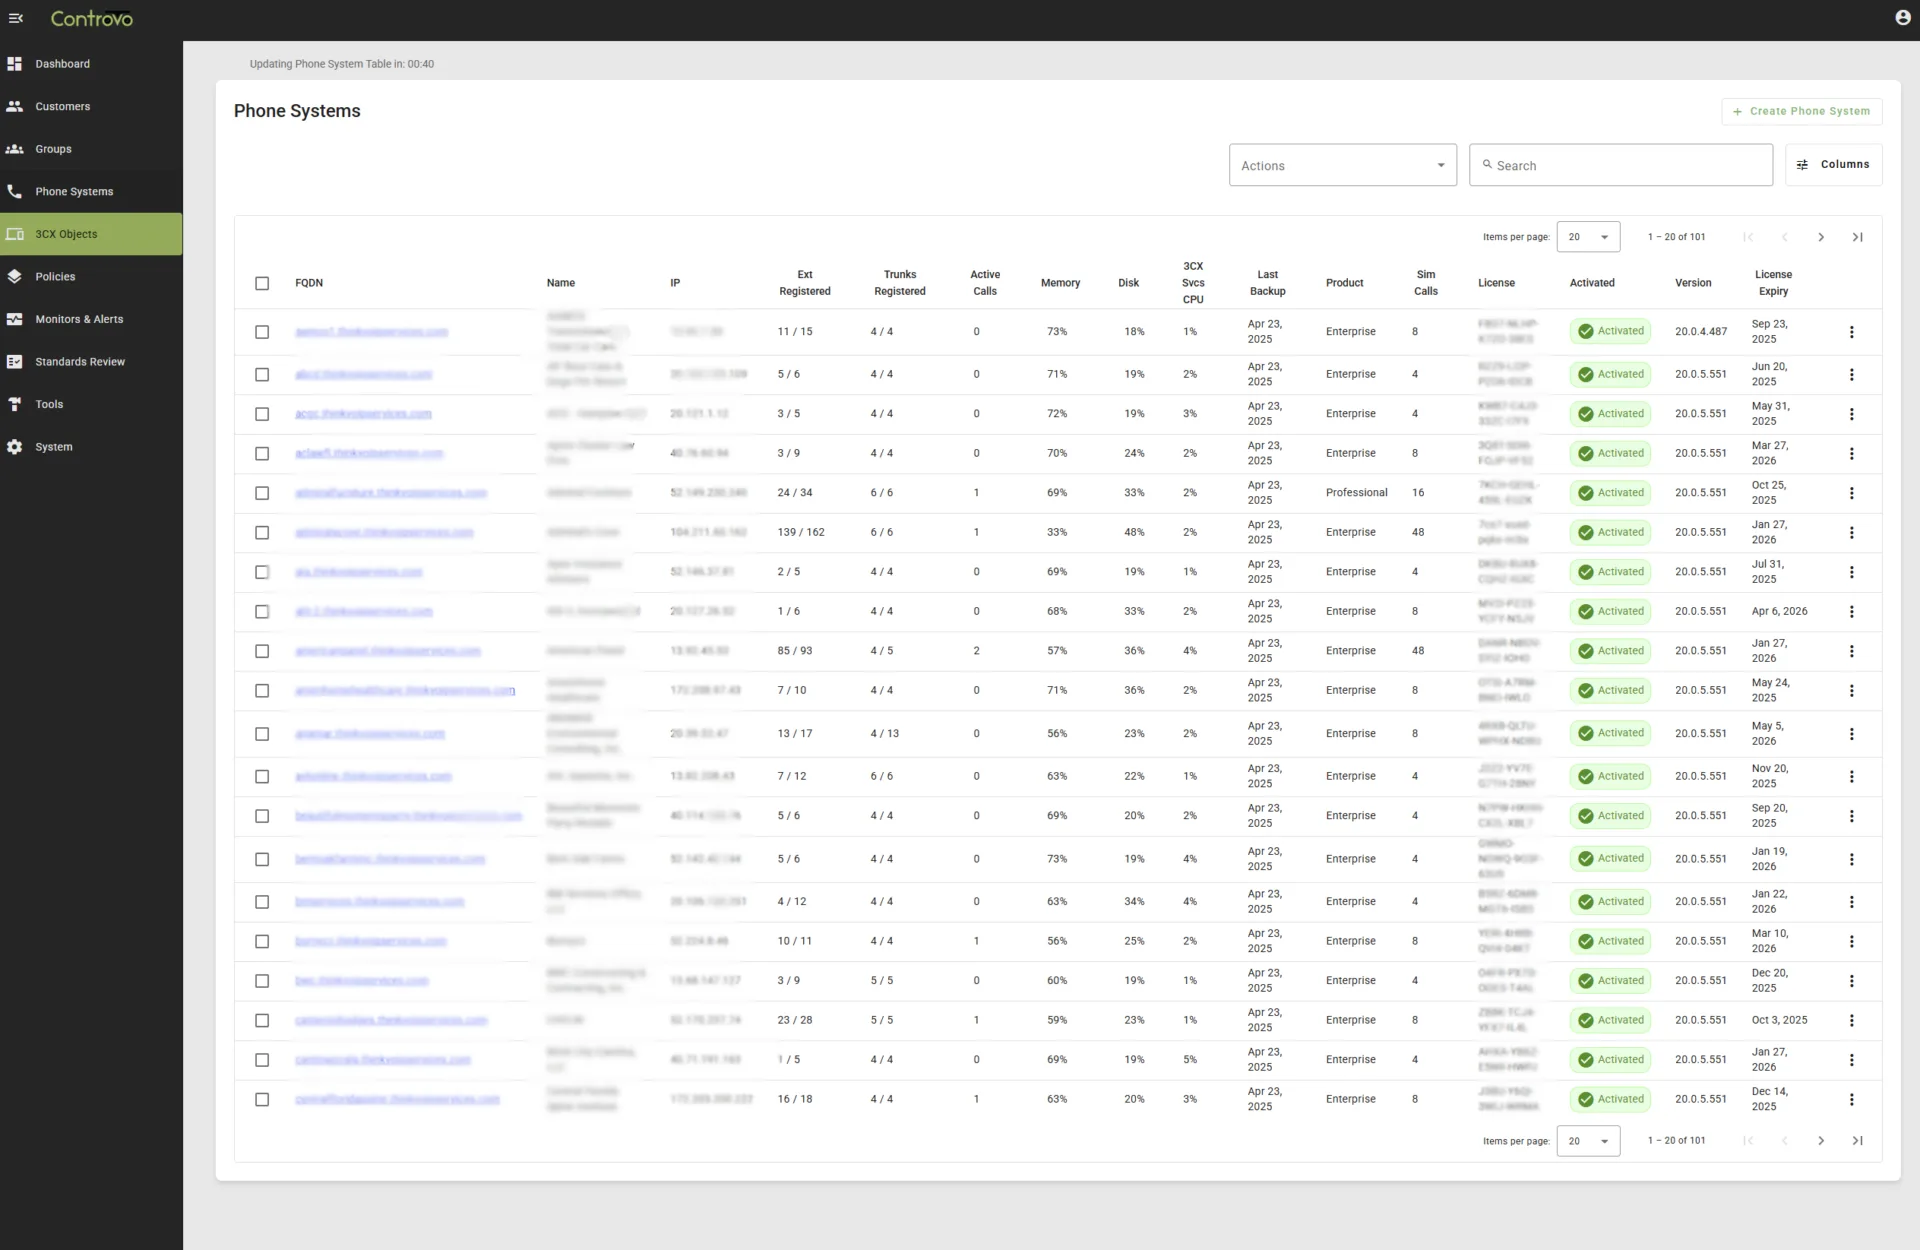The image size is (1920, 1250).
Task: Go to the next page of results
Action: point(1821,236)
